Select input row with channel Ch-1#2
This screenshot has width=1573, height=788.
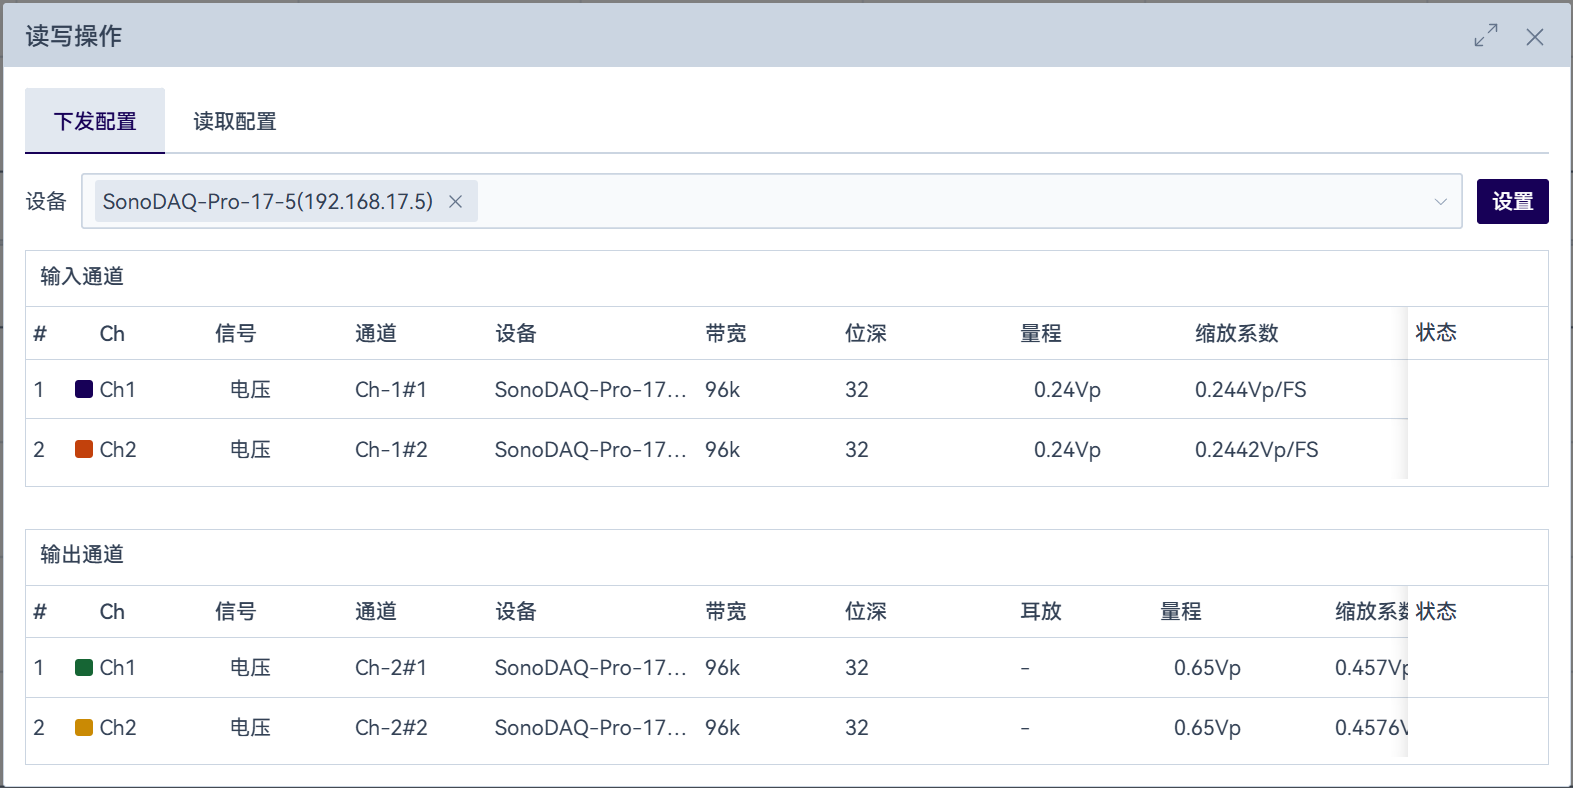(x=391, y=449)
